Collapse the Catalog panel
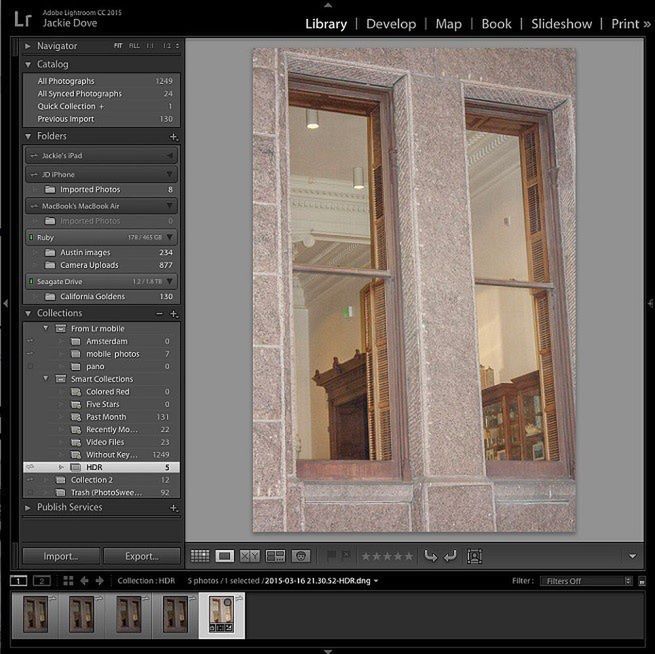Image resolution: width=655 pixels, height=654 pixels. 28,64
